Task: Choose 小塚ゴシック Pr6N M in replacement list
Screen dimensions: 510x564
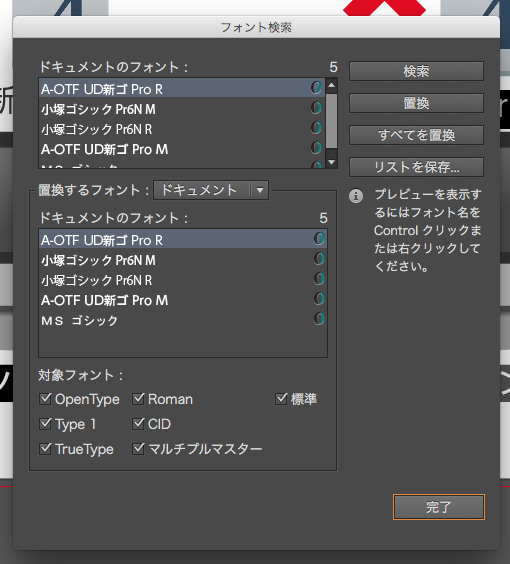Action: click(x=183, y=260)
